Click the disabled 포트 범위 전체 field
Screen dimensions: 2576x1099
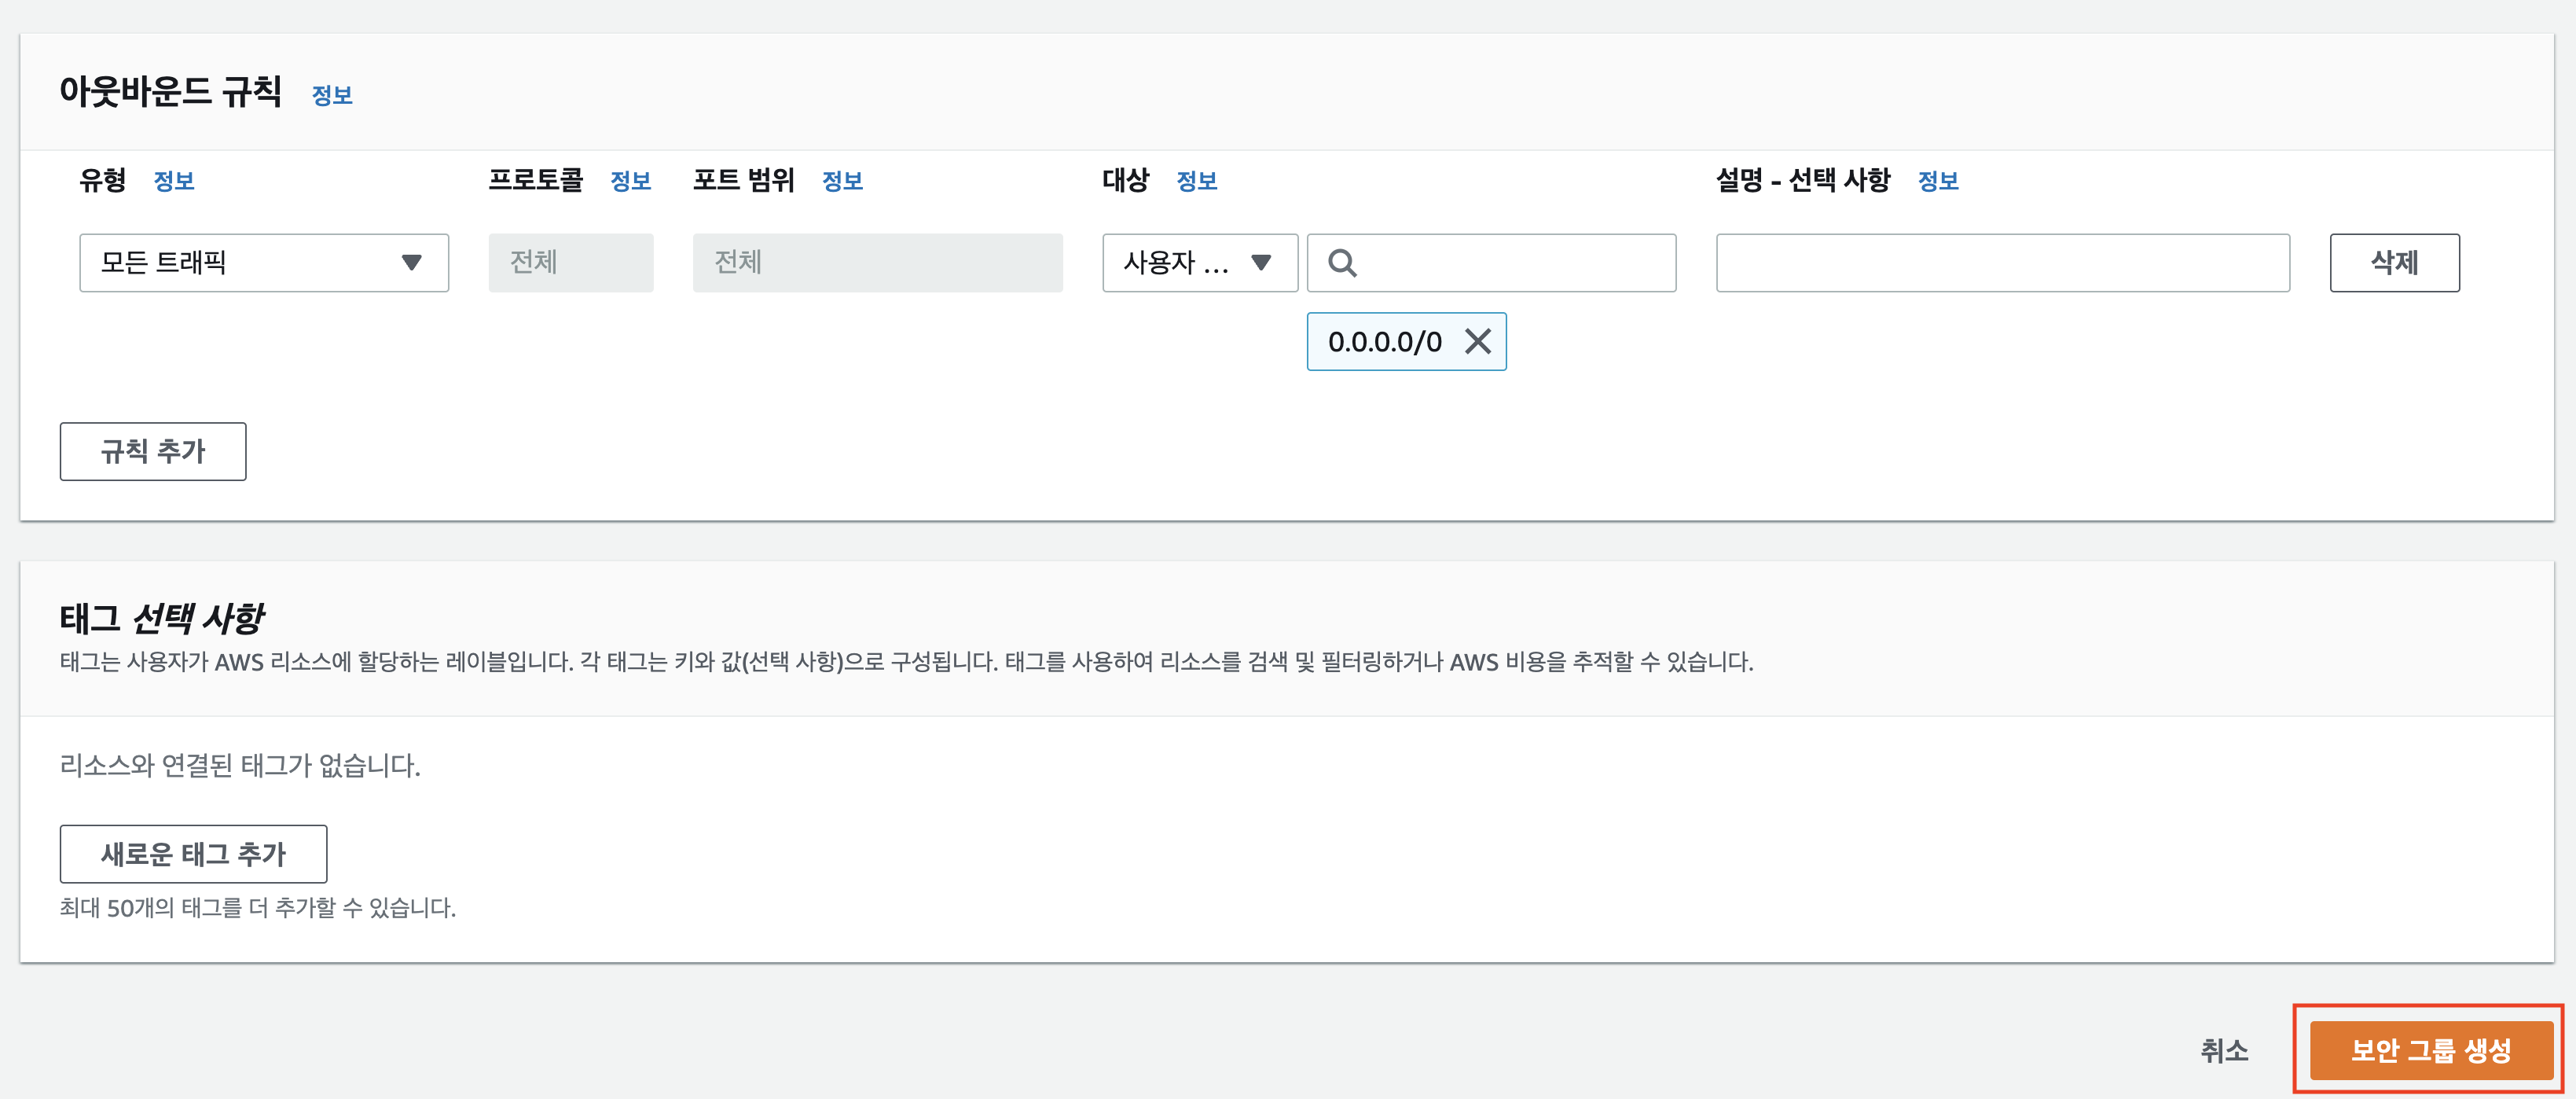[878, 263]
